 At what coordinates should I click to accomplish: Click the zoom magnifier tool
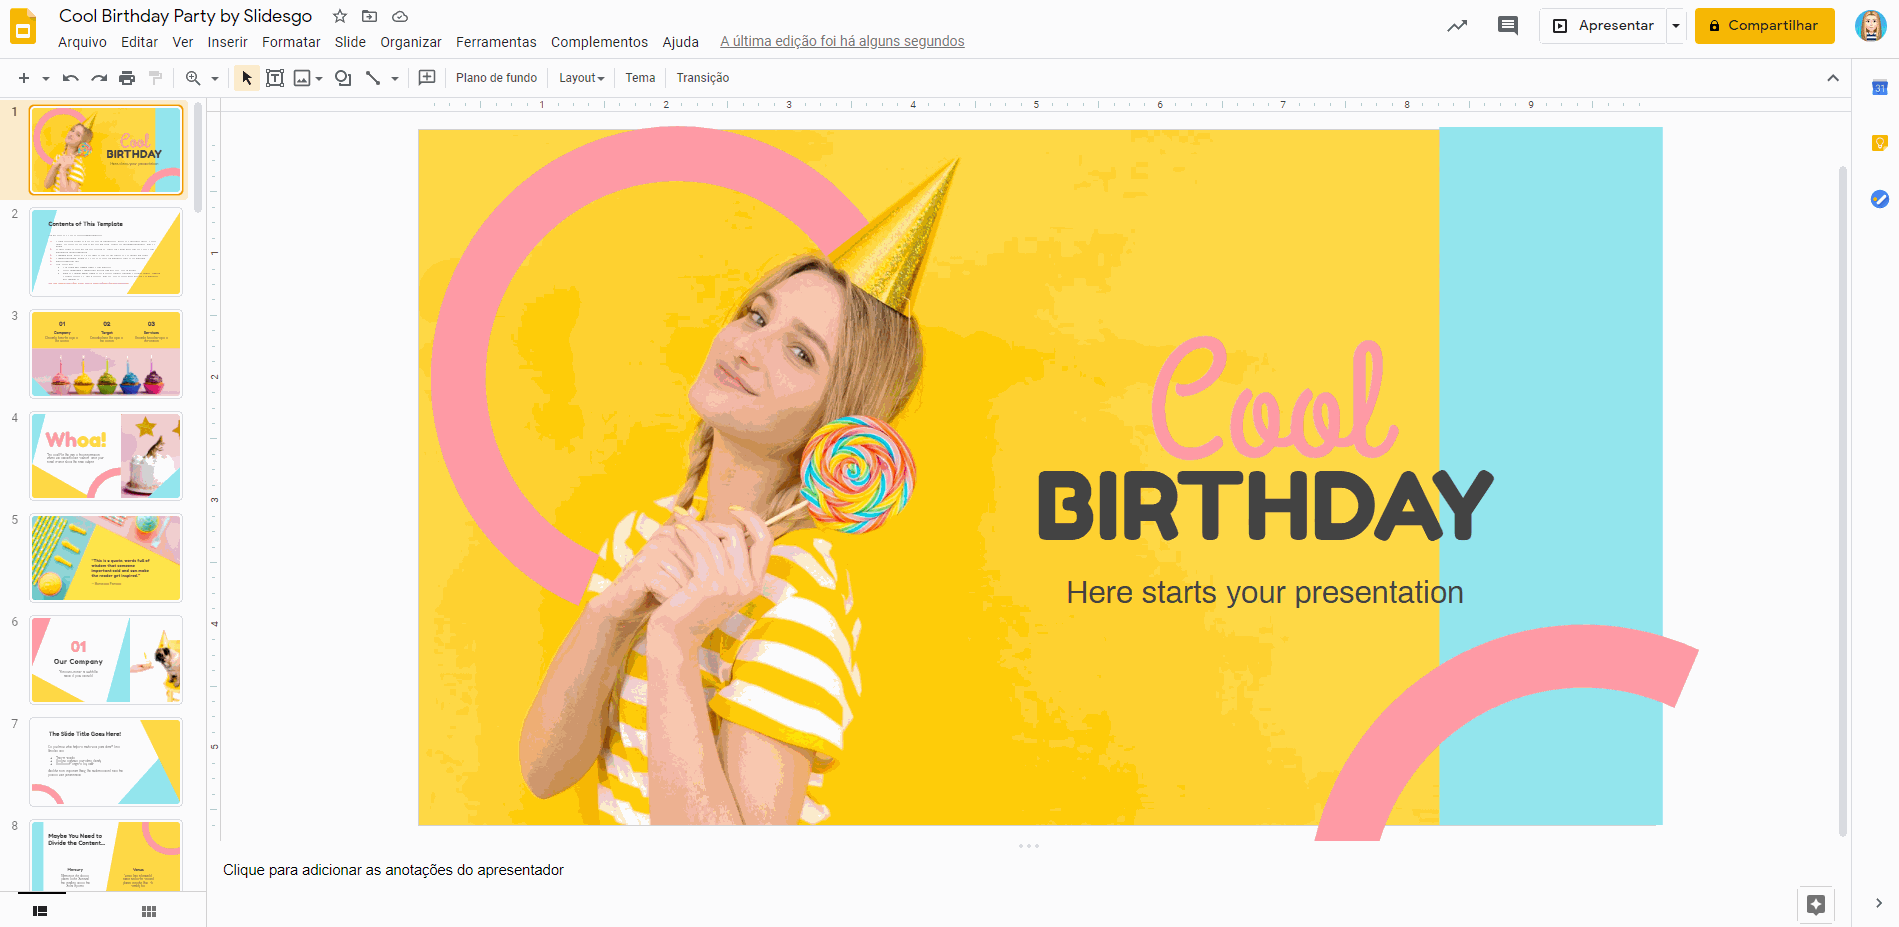coord(193,78)
